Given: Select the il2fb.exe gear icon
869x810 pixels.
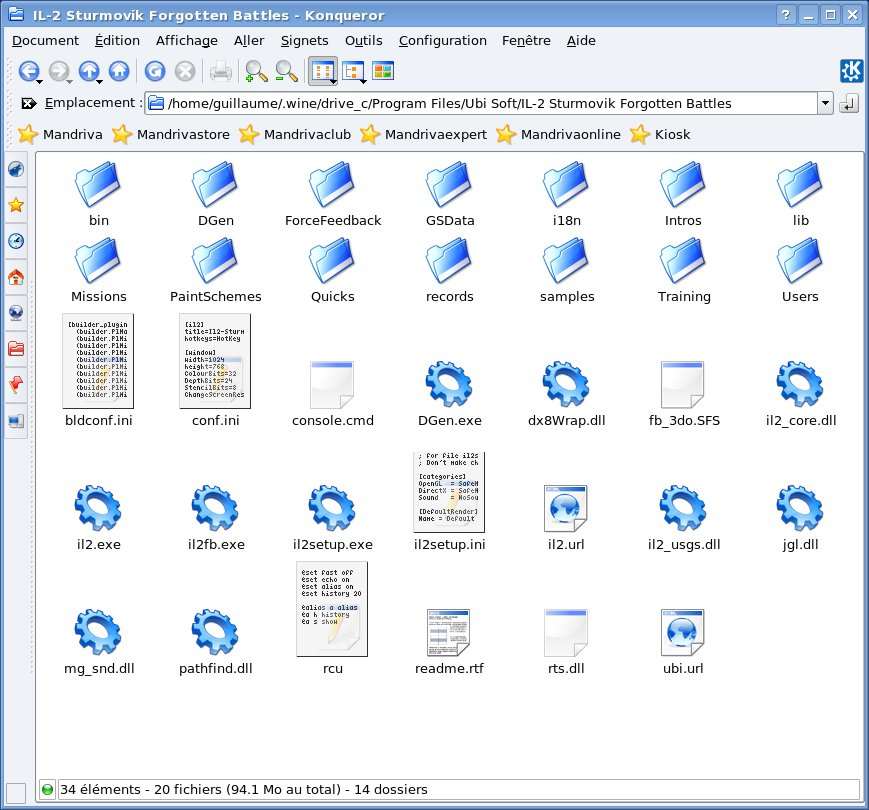Looking at the screenshot, I should click(x=215, y=508).
